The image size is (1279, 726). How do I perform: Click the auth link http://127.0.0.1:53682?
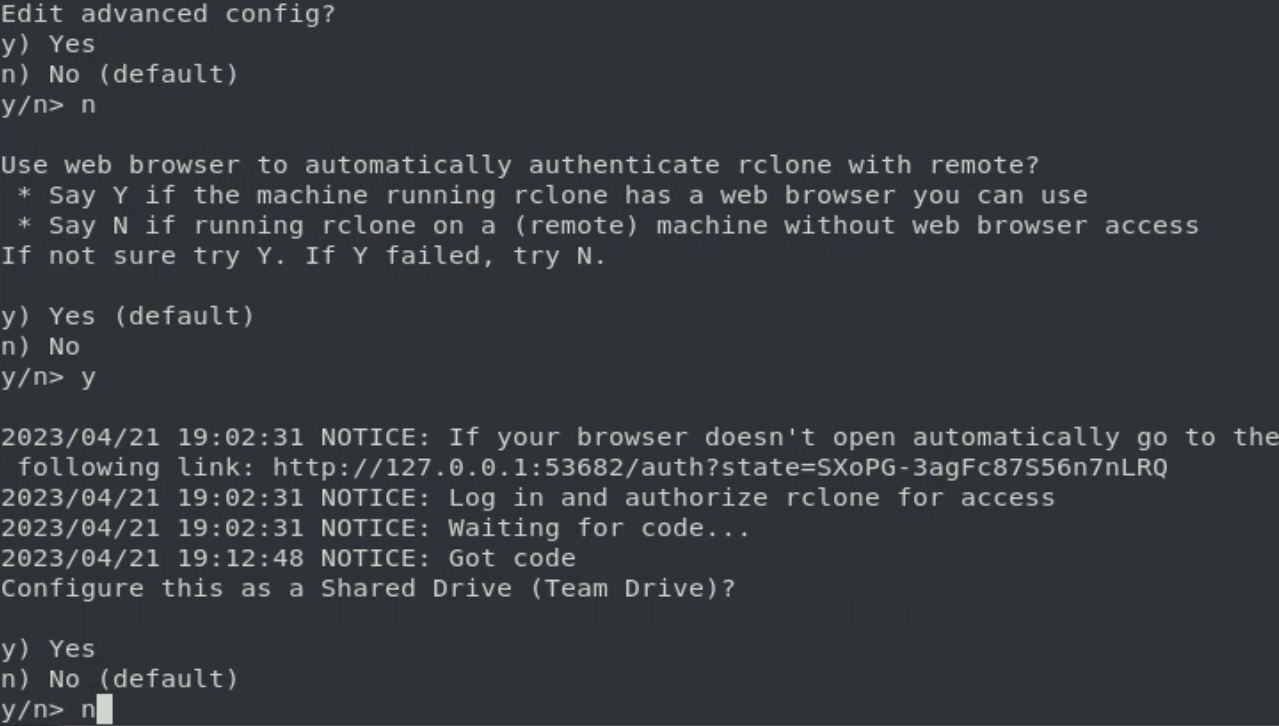point(719,467)
